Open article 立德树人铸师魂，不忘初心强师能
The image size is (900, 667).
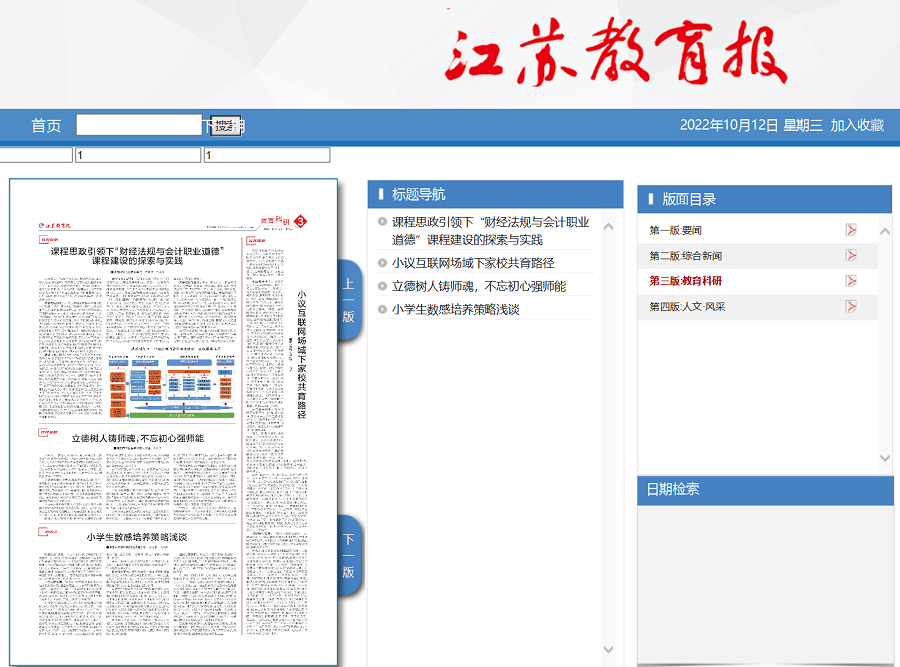(x=479, y=286)
